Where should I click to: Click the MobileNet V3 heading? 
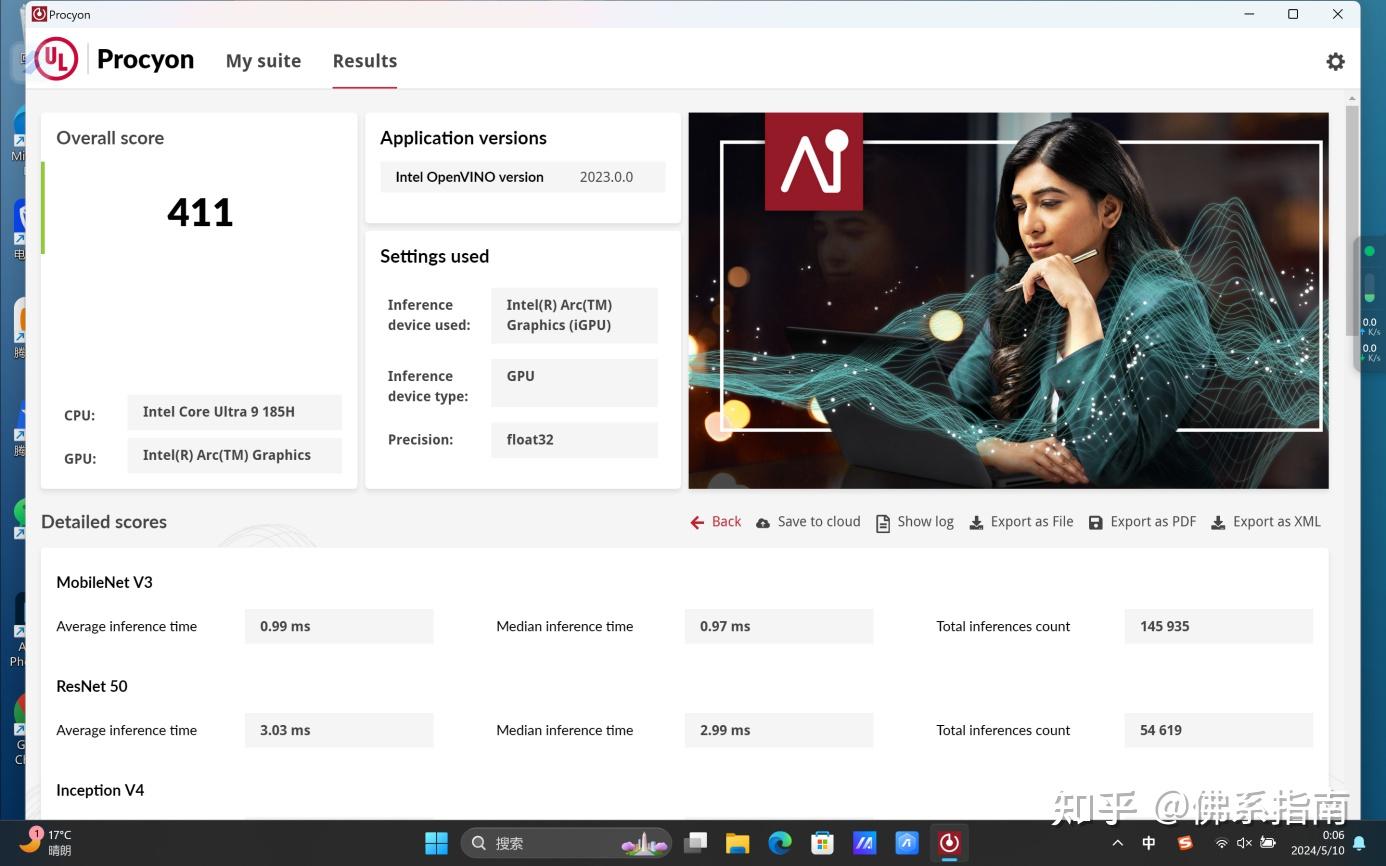point(104,582)
